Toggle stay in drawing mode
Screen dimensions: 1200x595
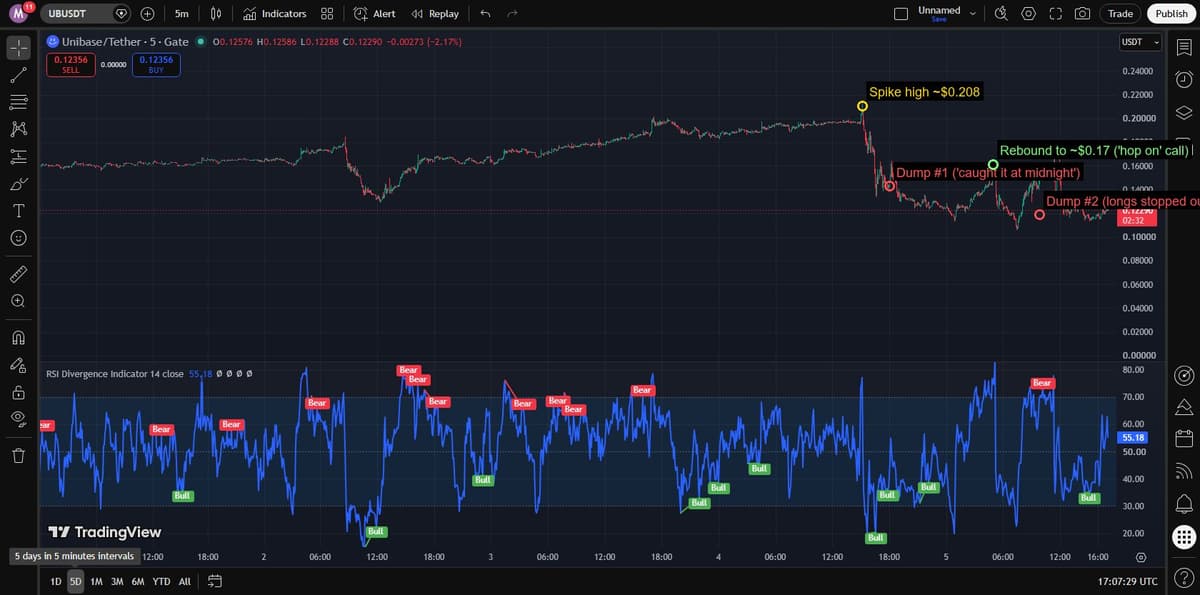point(17,365)
